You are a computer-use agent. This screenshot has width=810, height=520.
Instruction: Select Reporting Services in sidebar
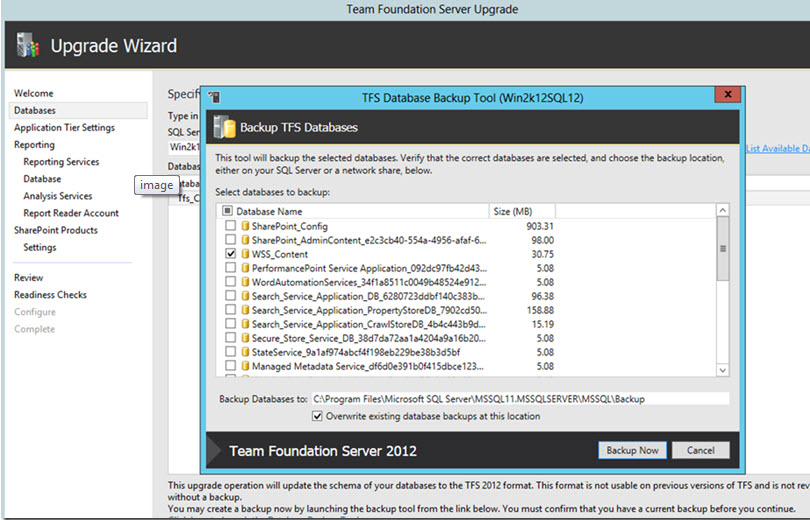[61, 162]
